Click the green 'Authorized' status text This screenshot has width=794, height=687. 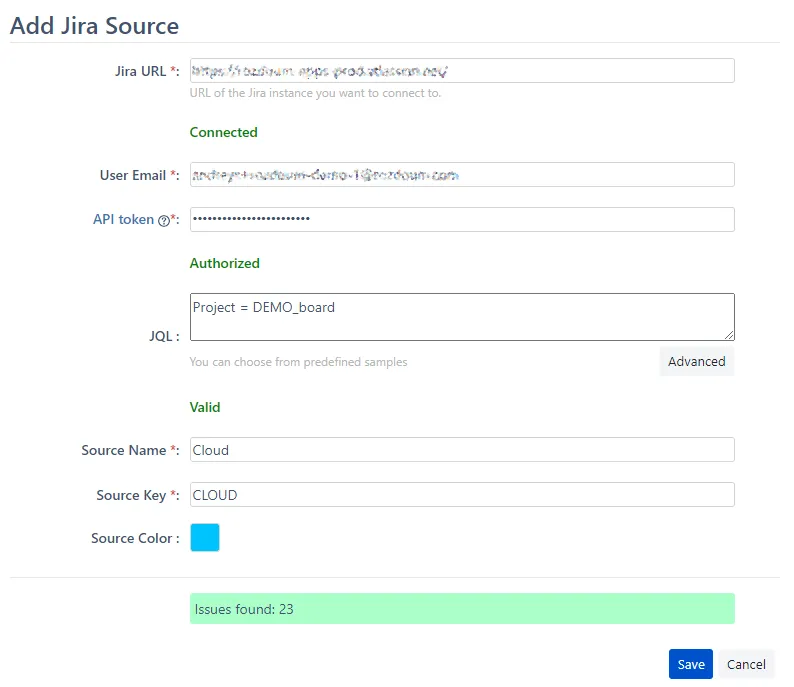click(x=224, y=263)
